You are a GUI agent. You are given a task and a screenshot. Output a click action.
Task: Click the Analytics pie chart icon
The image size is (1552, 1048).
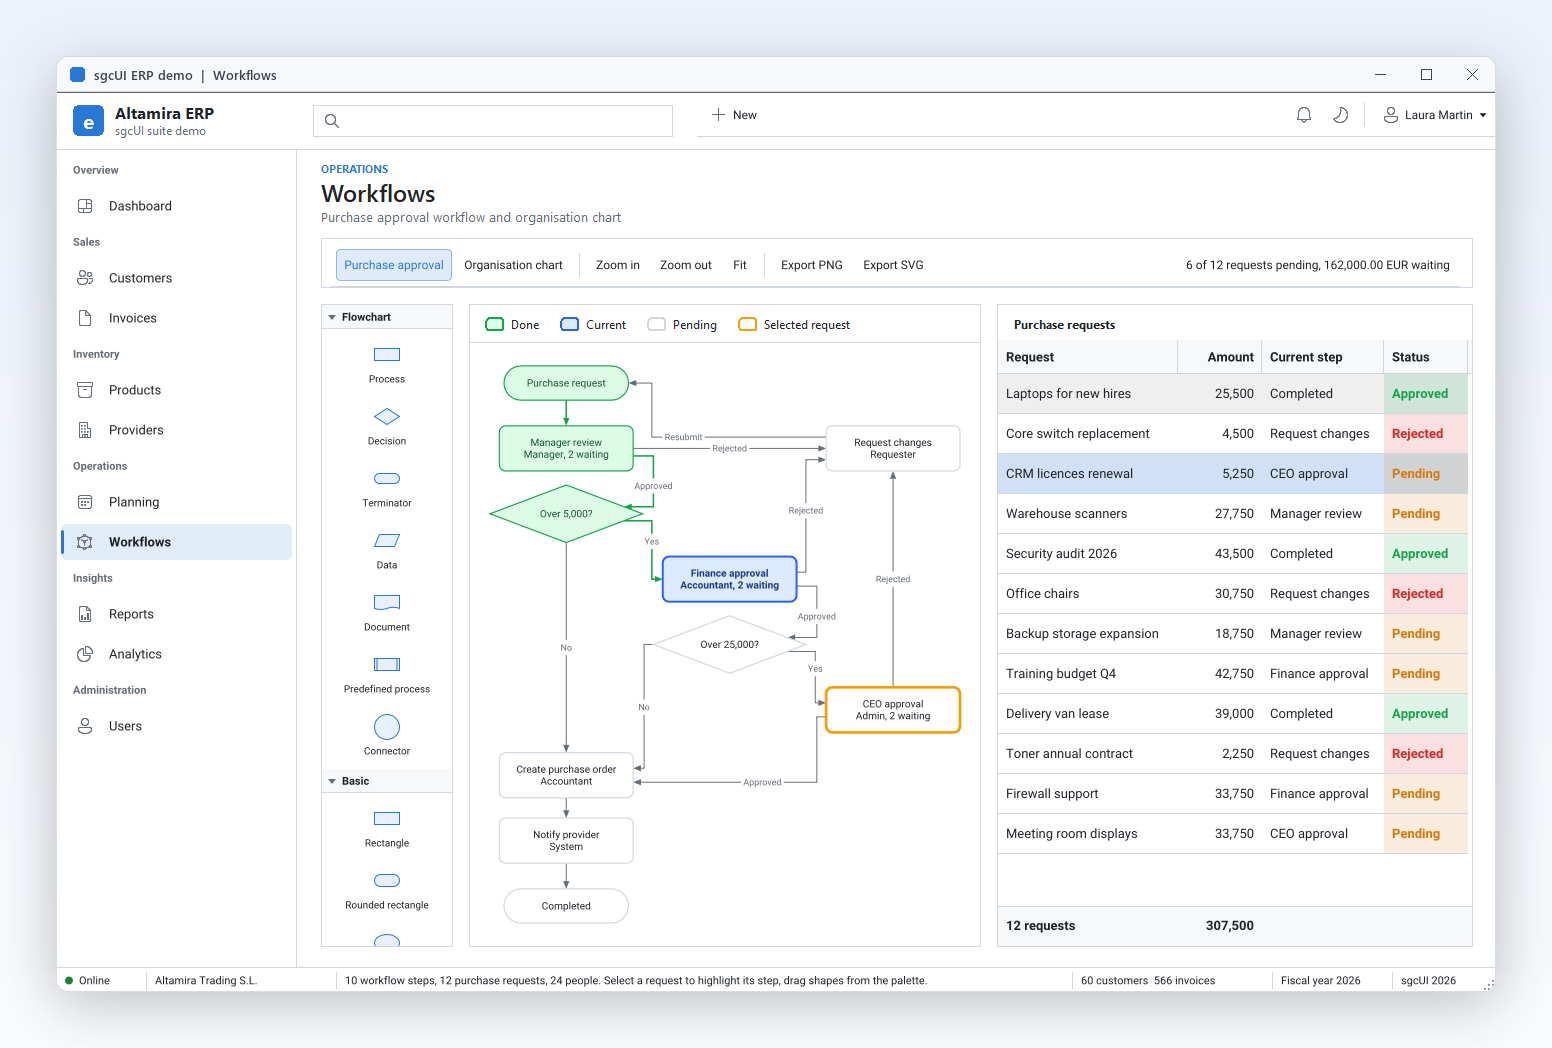[x=85, y=654]
